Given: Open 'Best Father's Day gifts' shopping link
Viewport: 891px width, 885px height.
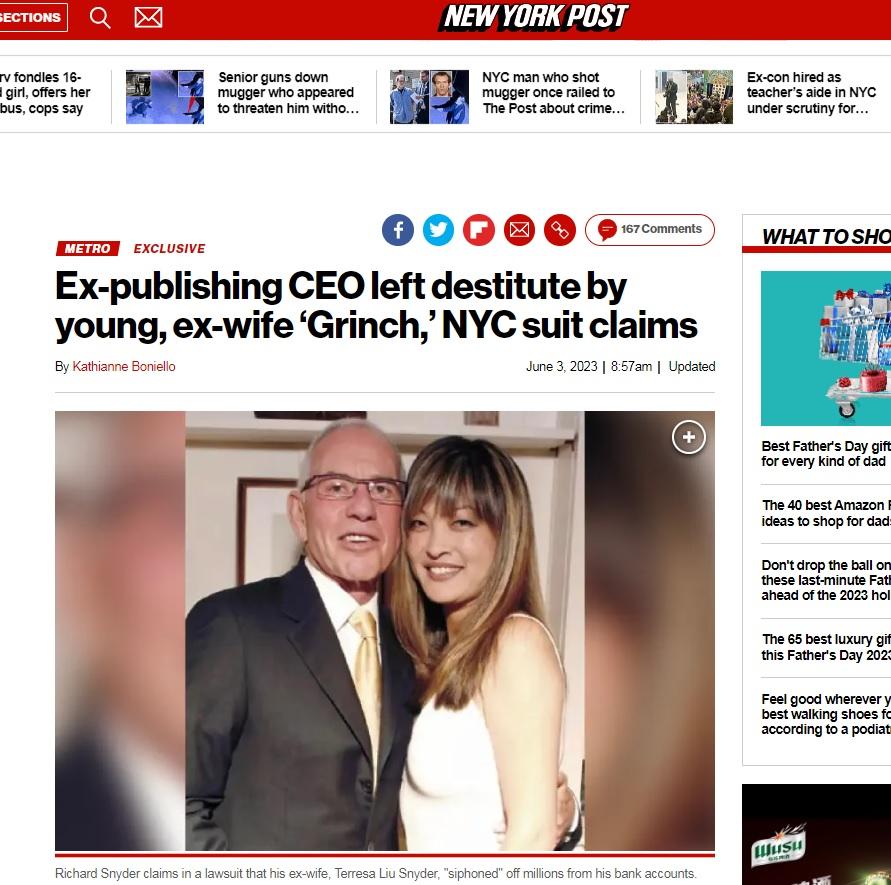Looking at the screenshot, I should coord(826,454).
